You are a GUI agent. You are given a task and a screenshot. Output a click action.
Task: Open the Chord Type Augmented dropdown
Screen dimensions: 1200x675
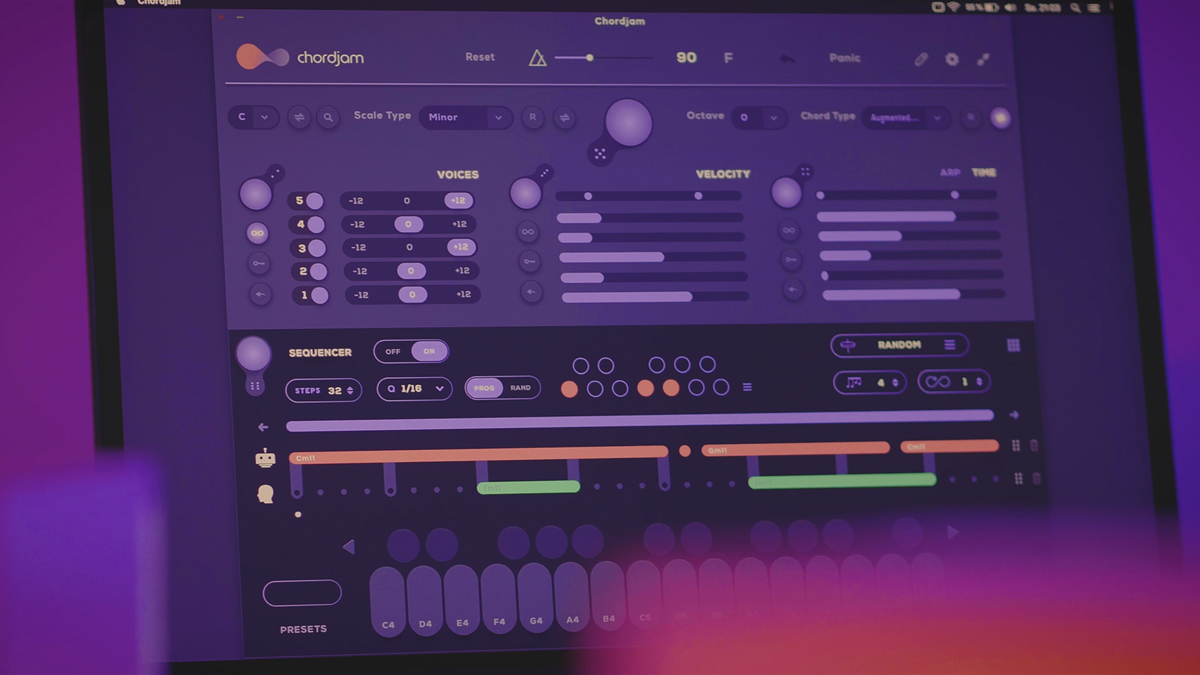(x=906, y=118)
